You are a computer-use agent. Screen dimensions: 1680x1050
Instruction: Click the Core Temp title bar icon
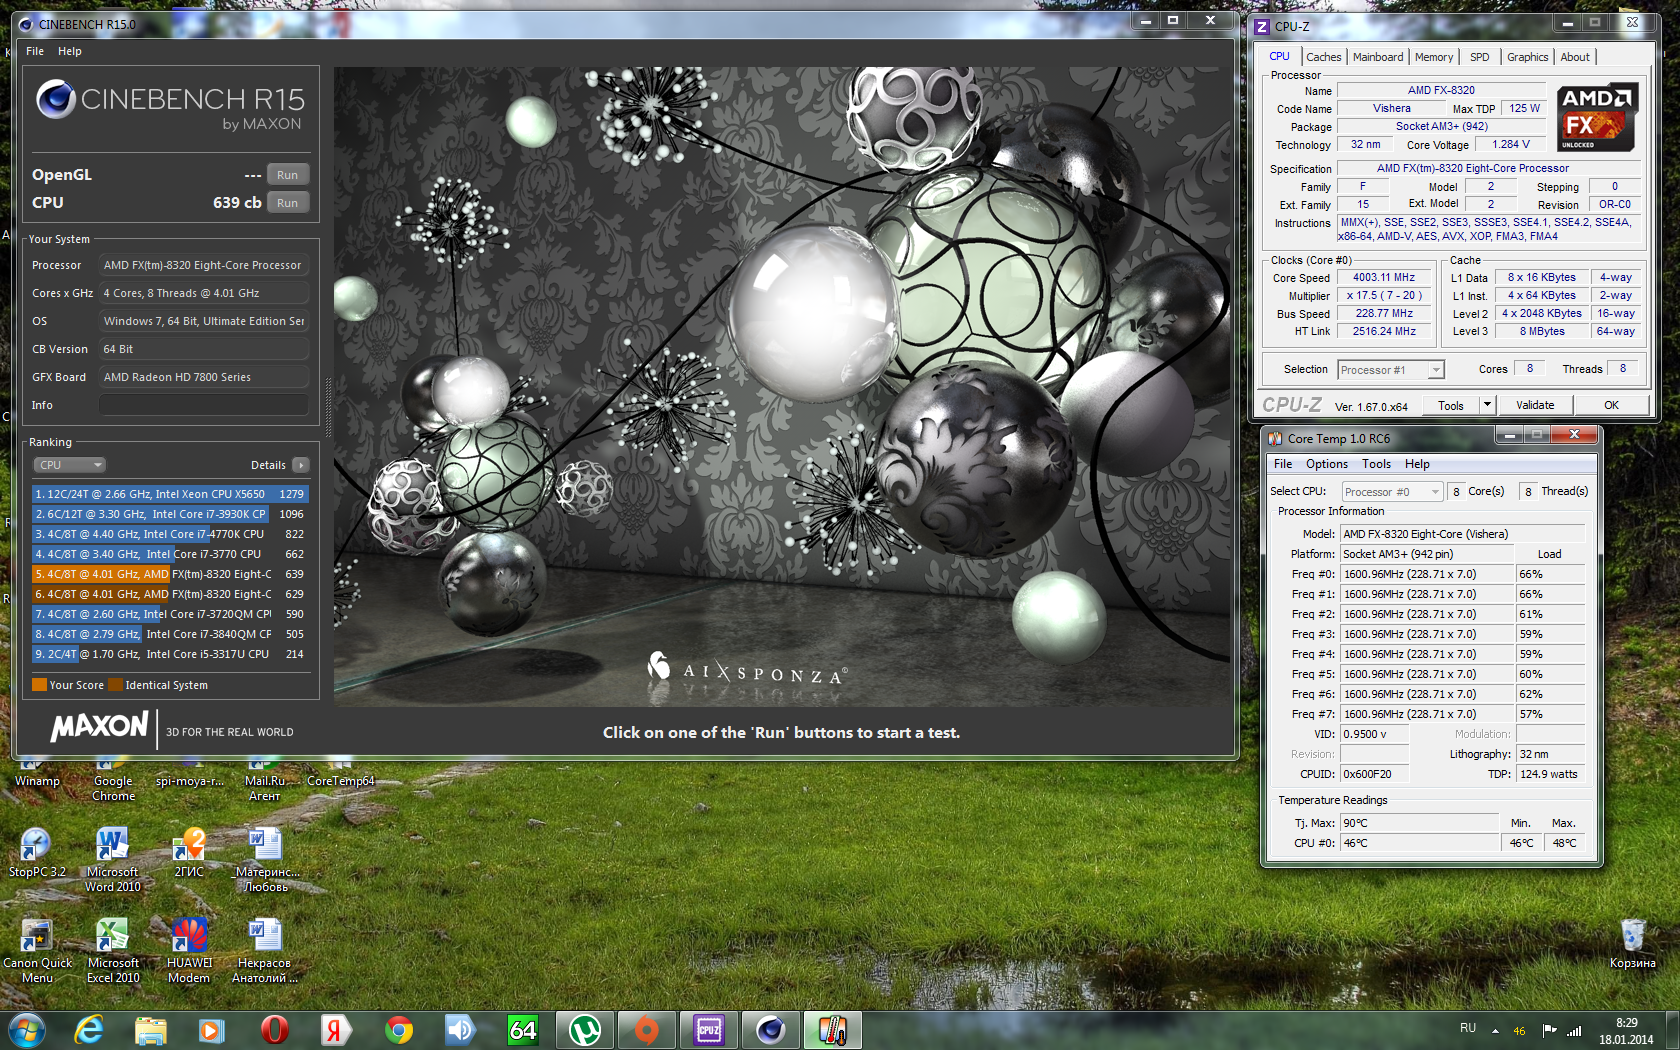coord(1275,439)
